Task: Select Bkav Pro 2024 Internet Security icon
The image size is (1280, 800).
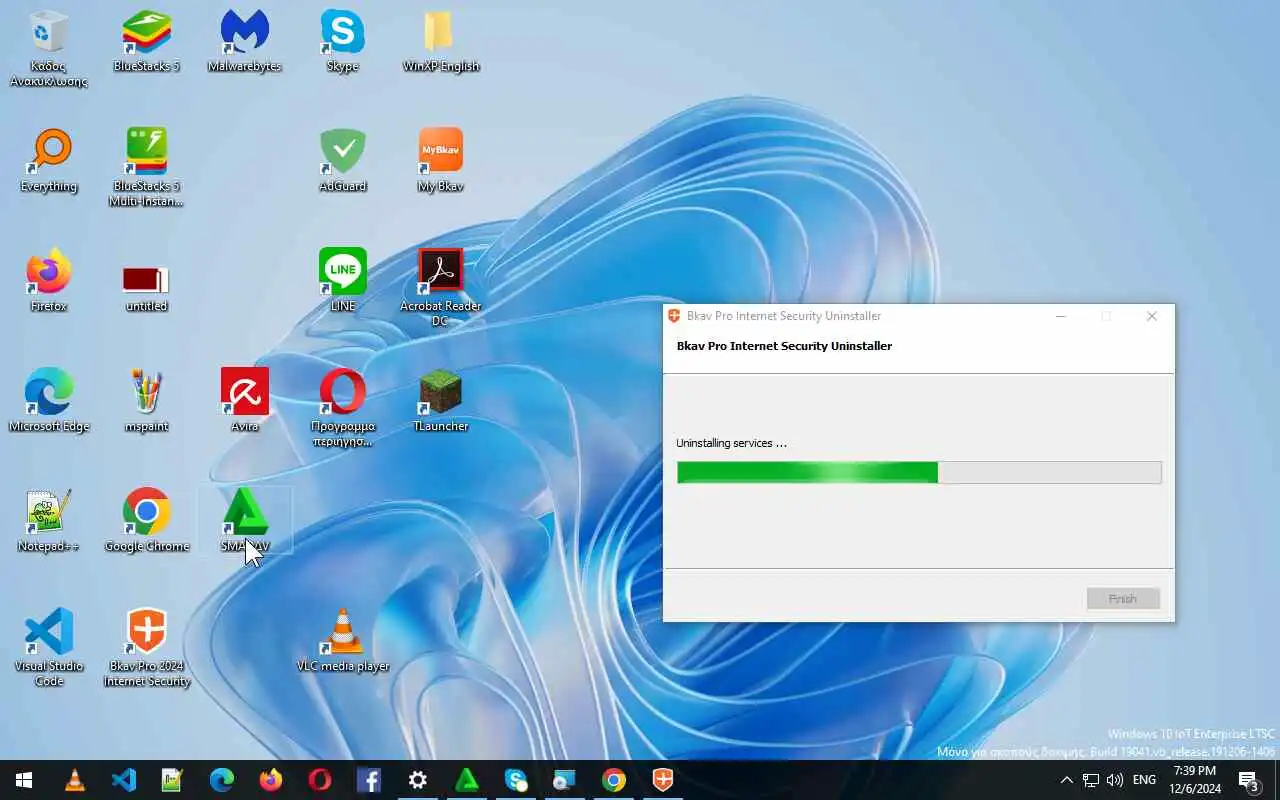Action: pyautogui.click(x=147, y=647)
